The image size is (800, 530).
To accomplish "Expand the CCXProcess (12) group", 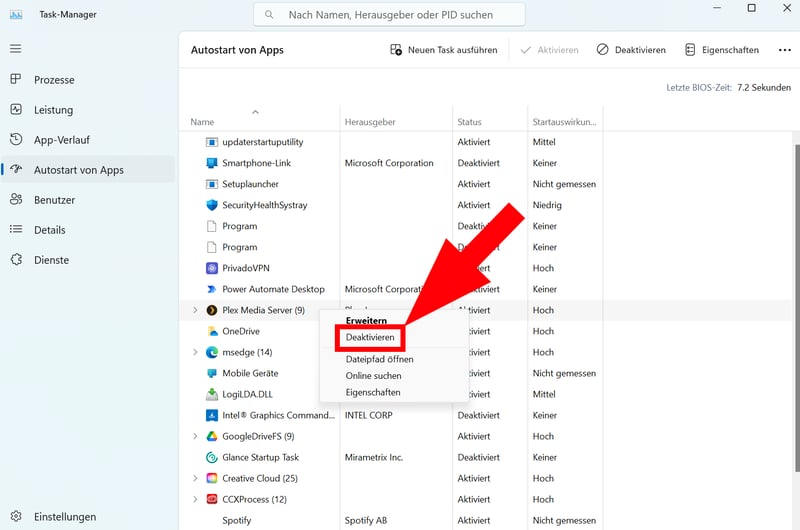I will tap(195, 499).
